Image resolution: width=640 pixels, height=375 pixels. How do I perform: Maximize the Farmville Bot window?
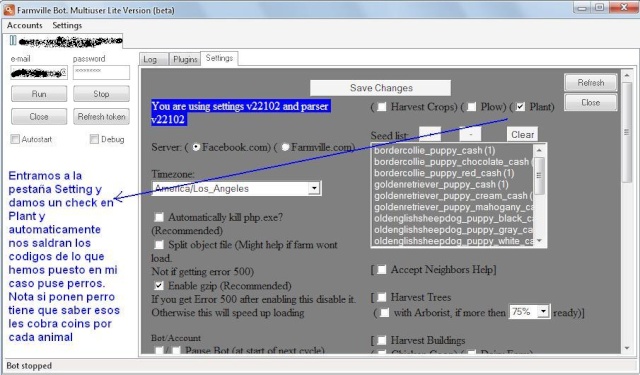[600, 7]
